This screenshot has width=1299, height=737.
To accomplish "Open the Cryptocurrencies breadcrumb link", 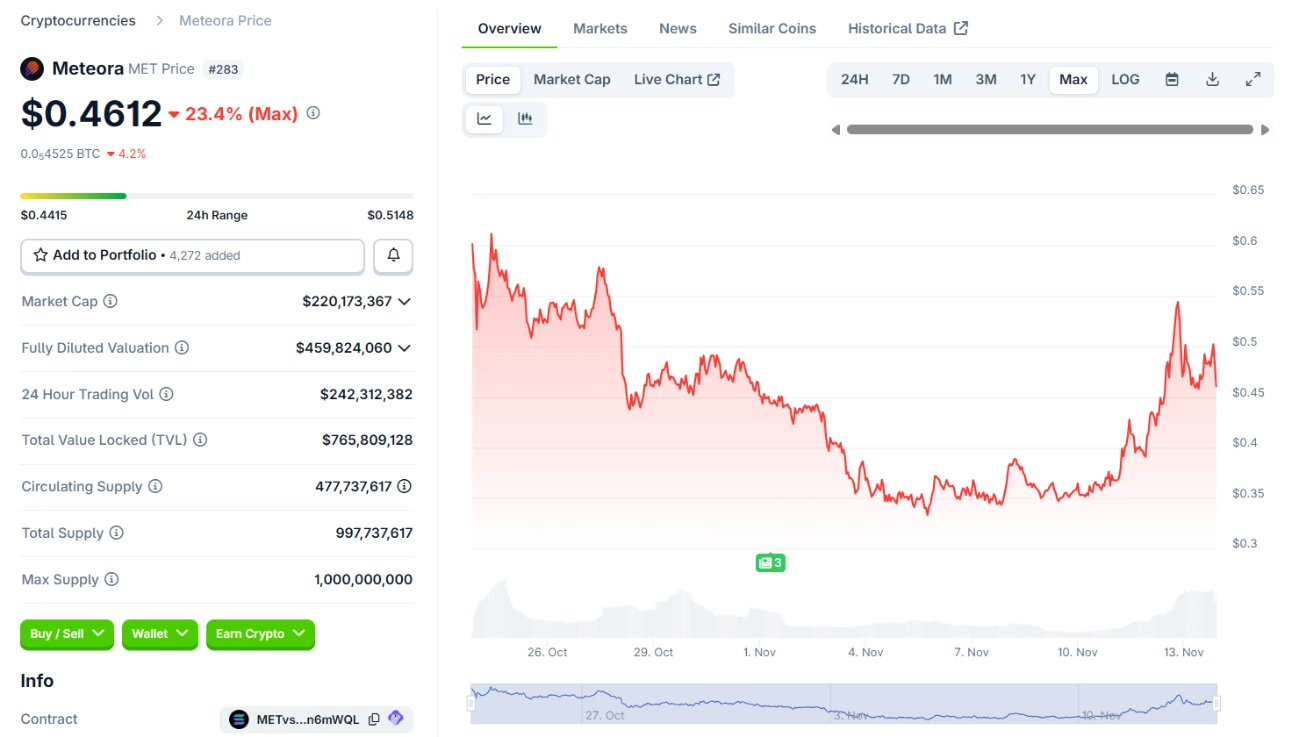I will pyautogui.click(x=78, y=20).
